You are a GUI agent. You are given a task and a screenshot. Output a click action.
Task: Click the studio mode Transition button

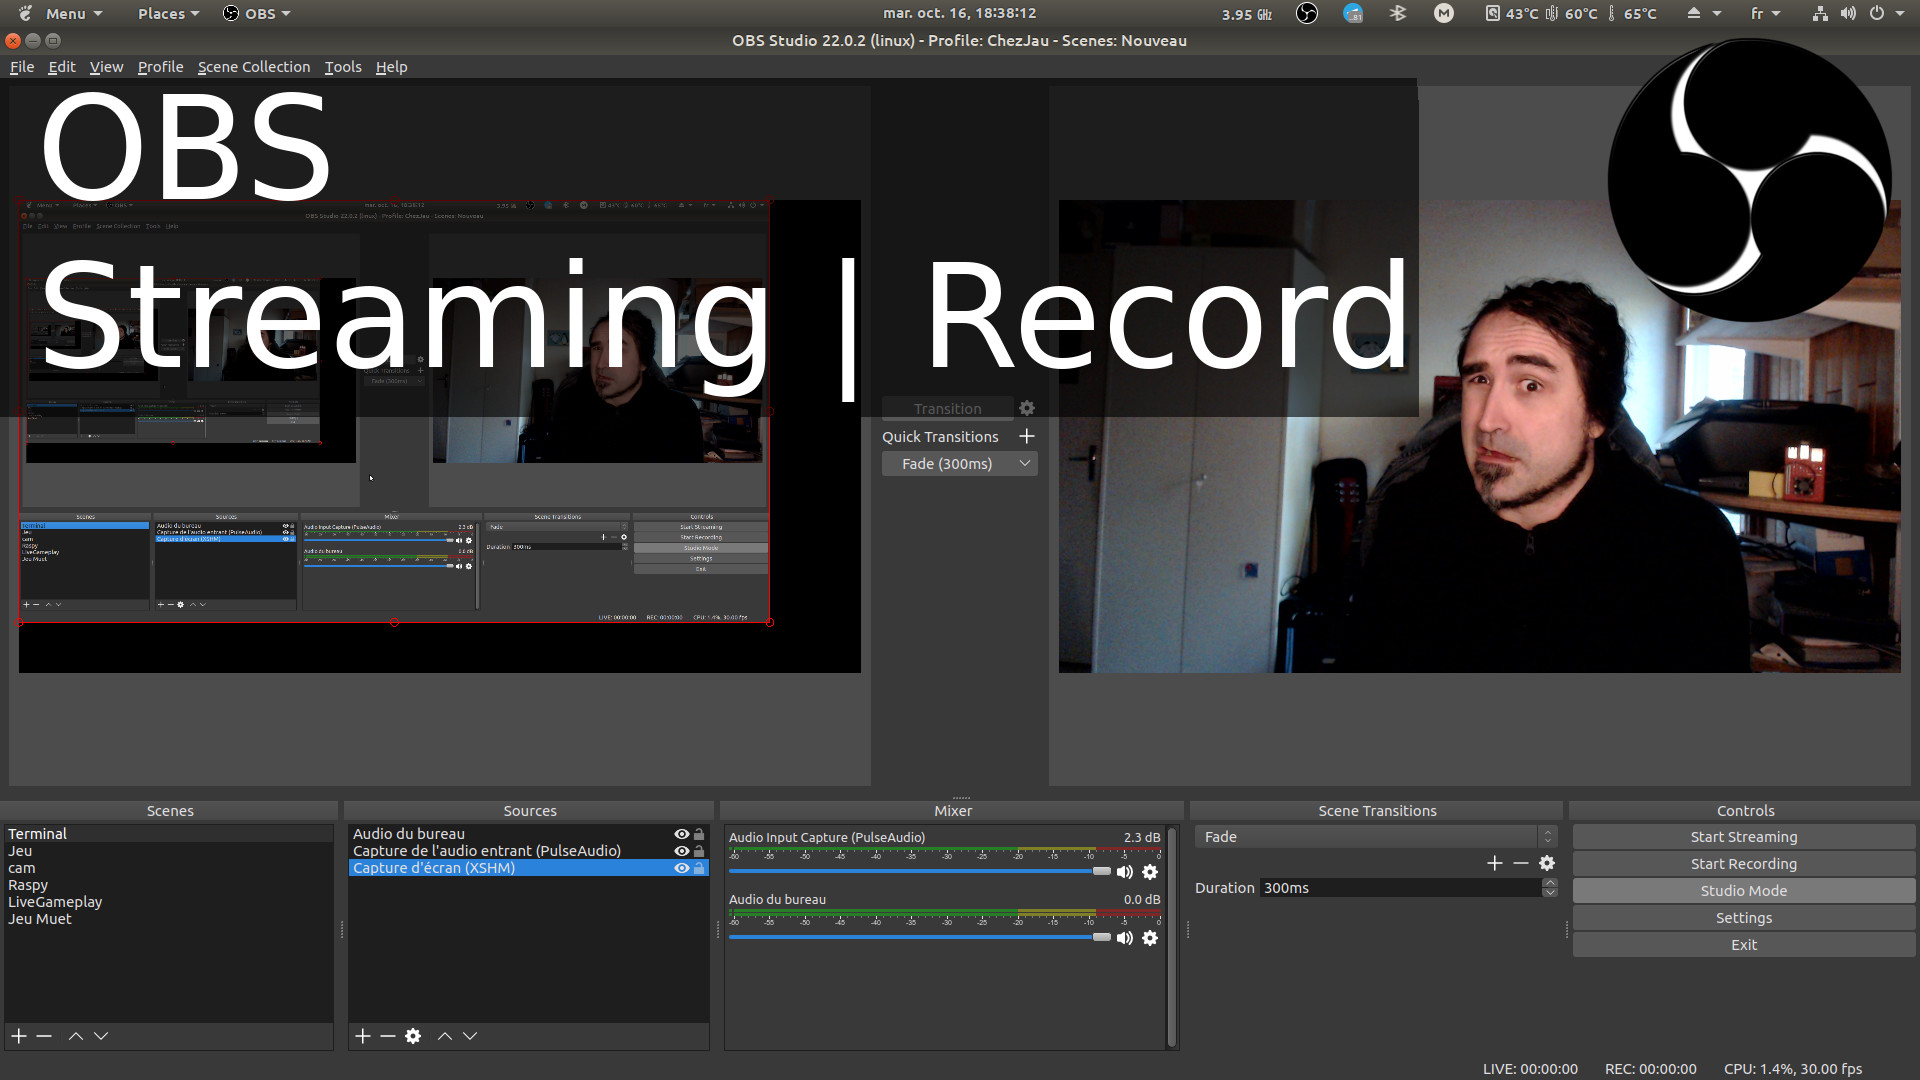[947, 408]
